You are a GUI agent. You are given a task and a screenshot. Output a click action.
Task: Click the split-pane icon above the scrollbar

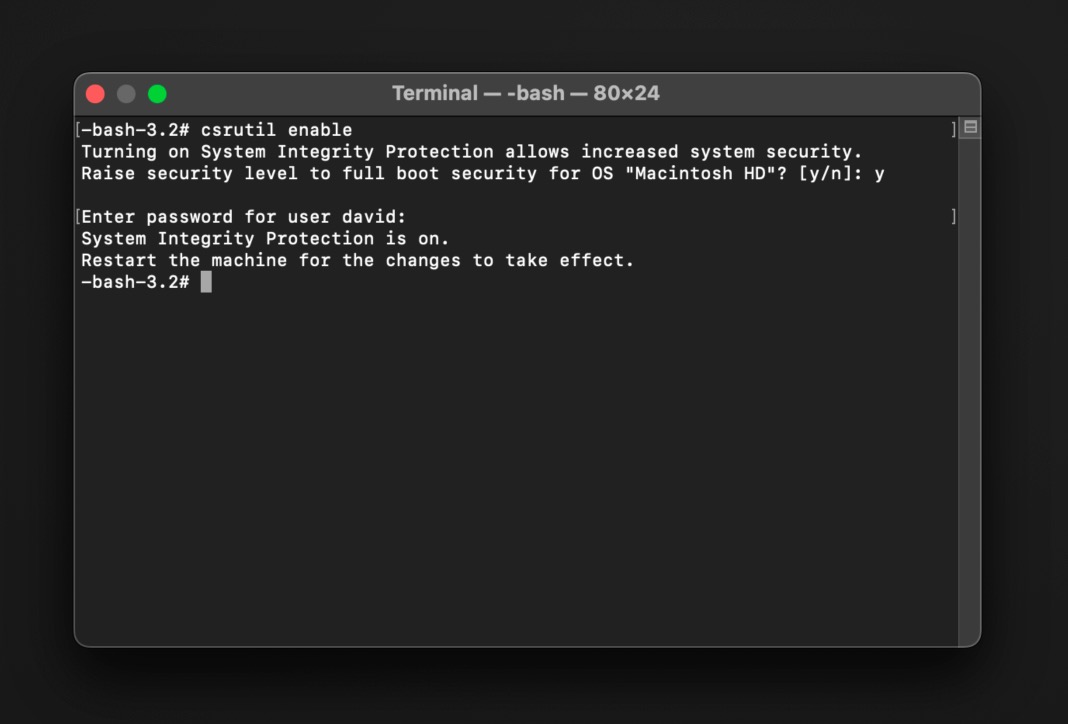(x=969, y=125)
